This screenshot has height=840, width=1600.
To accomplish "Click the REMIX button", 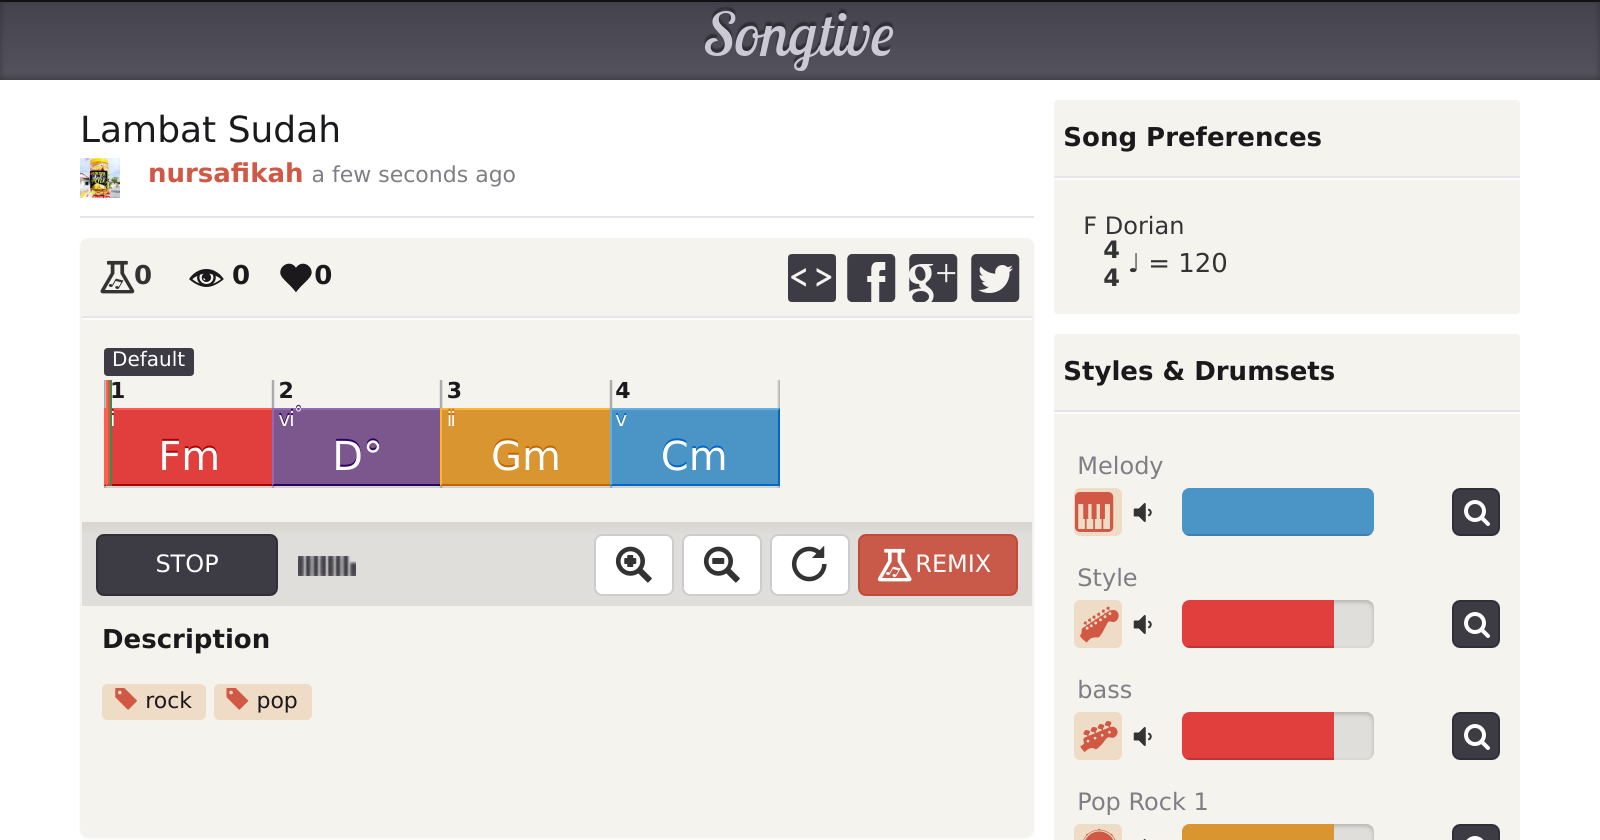I will click(937, 565).
